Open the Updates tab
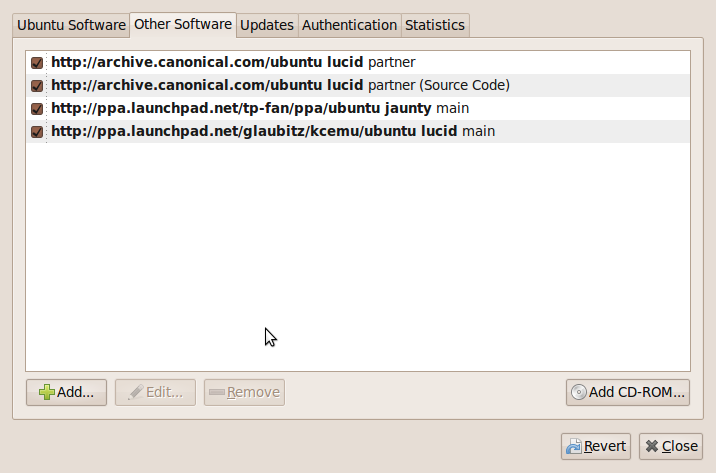This screenshot has height=473, width=716. pos(267,25)
